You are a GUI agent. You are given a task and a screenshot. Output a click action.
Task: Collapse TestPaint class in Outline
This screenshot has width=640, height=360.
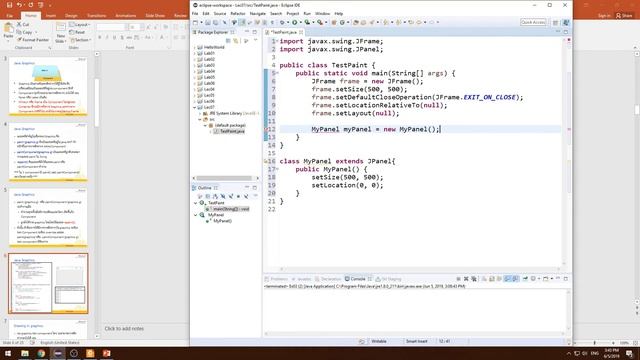coord(196,203)
